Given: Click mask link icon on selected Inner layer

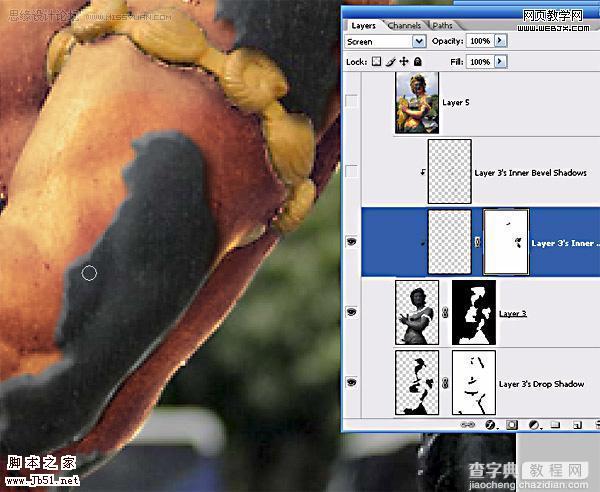Looking at the screenshot, I should coord(477,242).
